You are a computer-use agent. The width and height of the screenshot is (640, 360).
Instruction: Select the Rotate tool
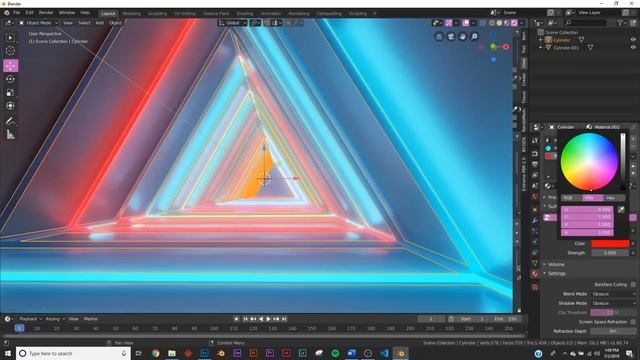(x=10, y=79)
